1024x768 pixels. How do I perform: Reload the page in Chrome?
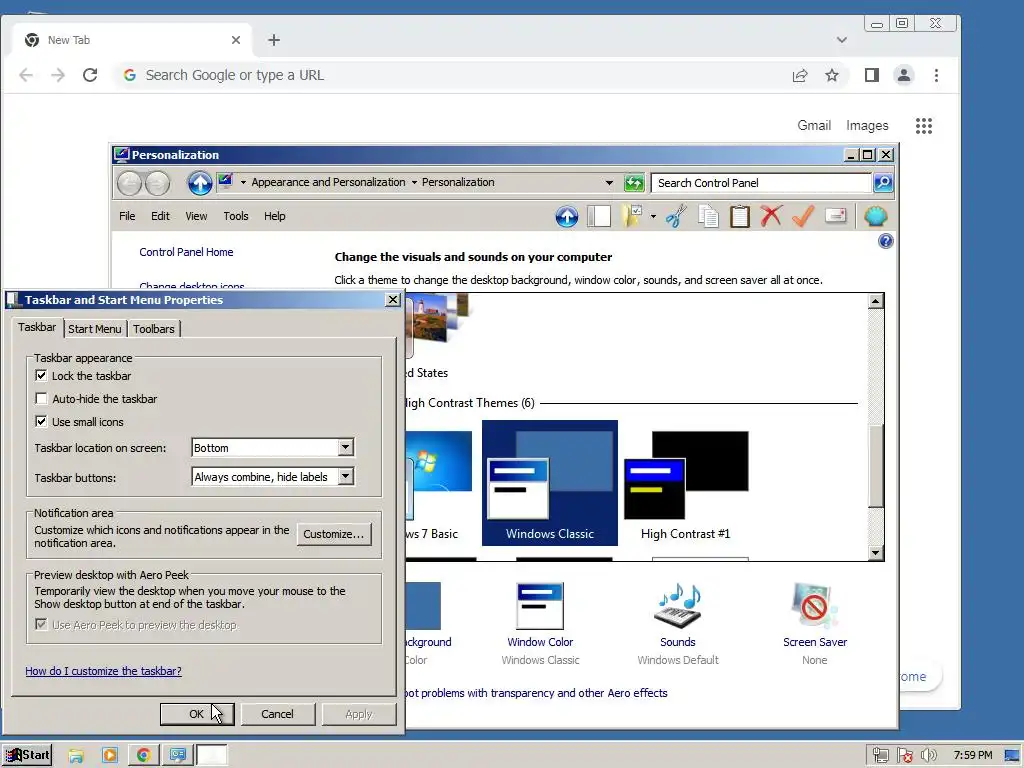pyautogui.click(x=90, y=75)
